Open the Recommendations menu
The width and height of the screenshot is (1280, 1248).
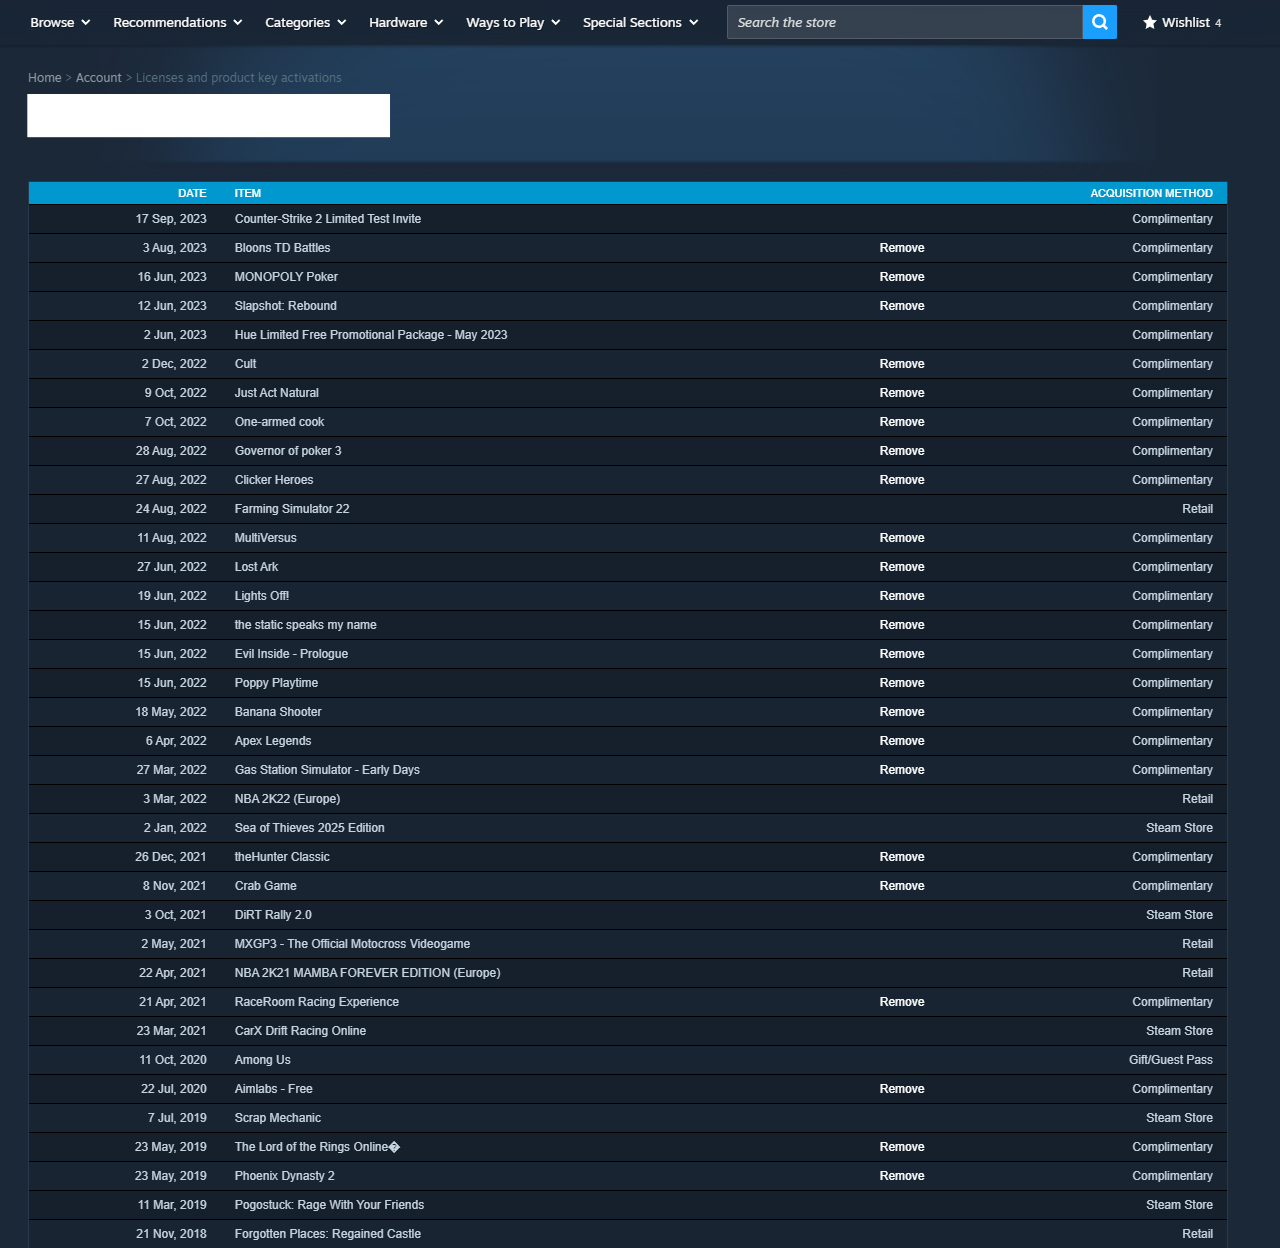(x=176, y=22)
